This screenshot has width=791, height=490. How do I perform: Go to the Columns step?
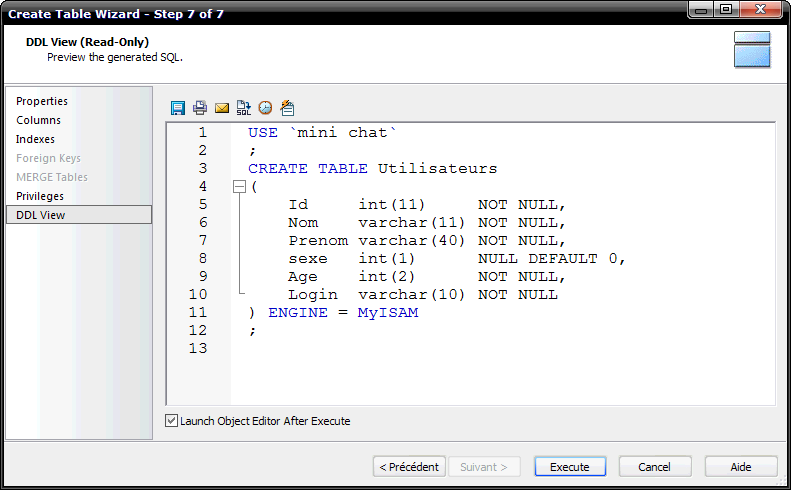[38, 120]
